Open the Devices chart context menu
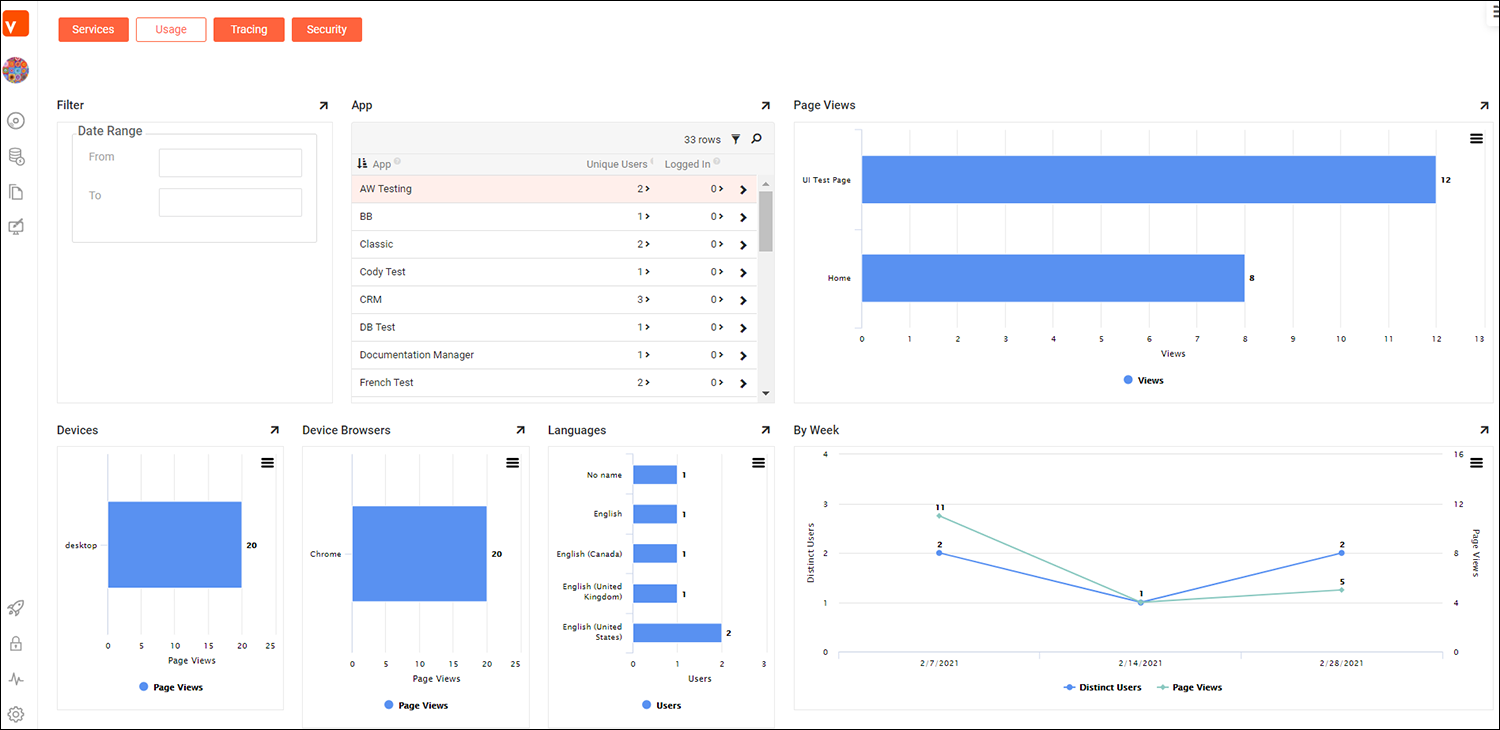The image size is (1500, 730). pos(267,462)
